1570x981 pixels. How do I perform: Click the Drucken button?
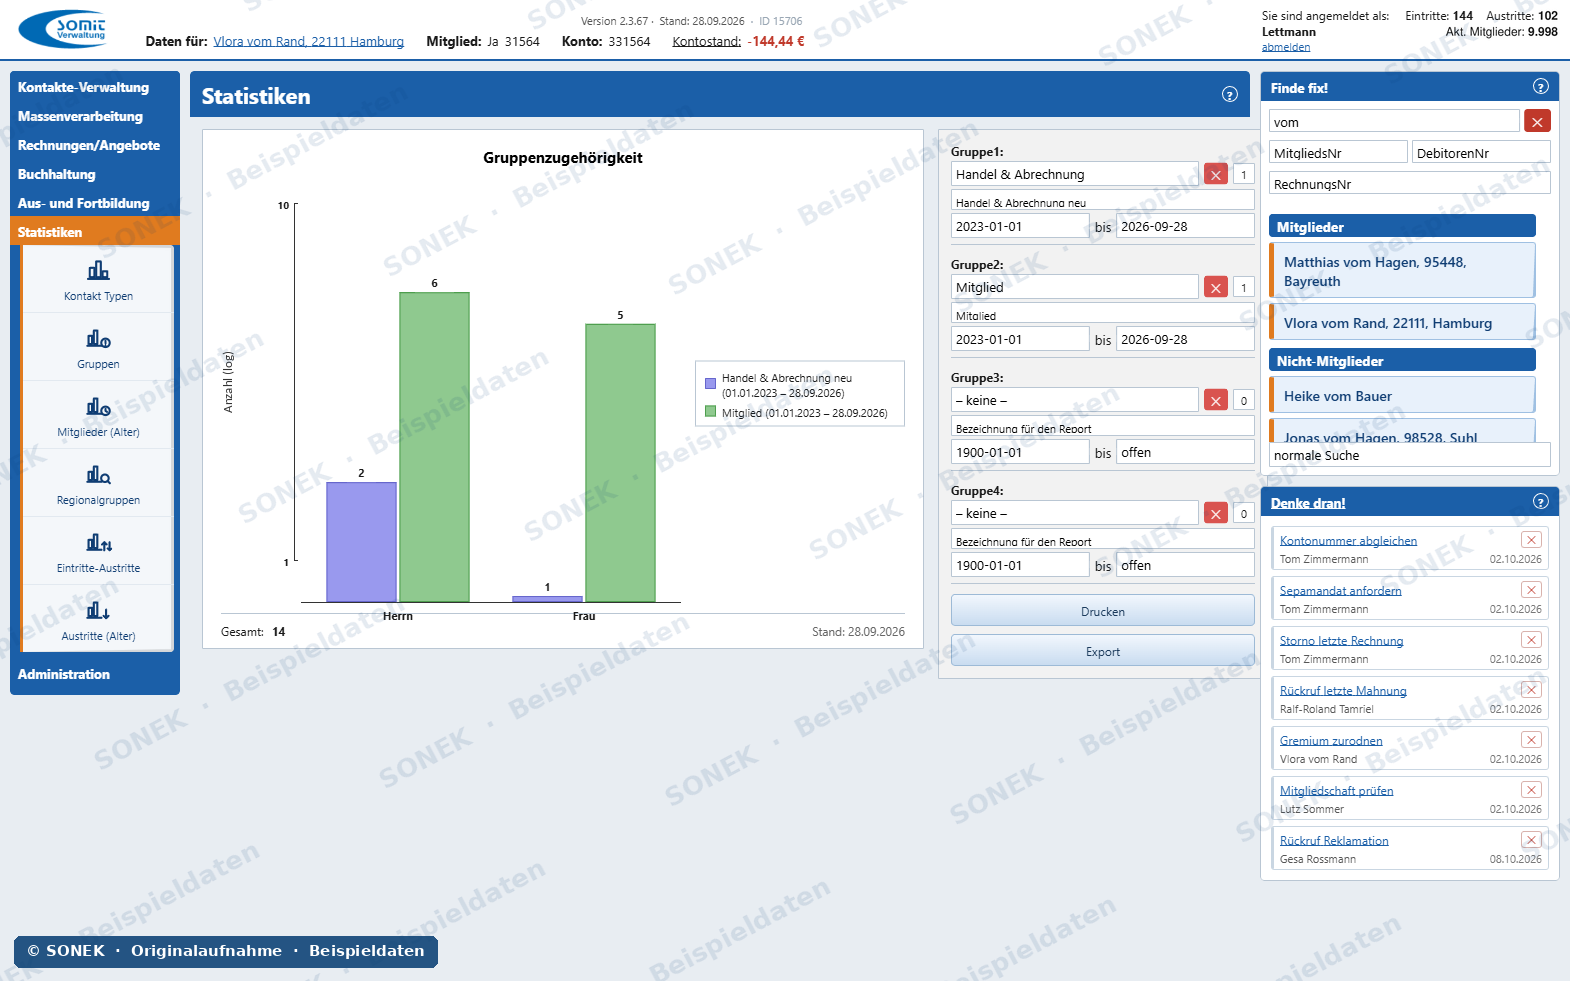pyautogui.click(x=1103, y=611)
